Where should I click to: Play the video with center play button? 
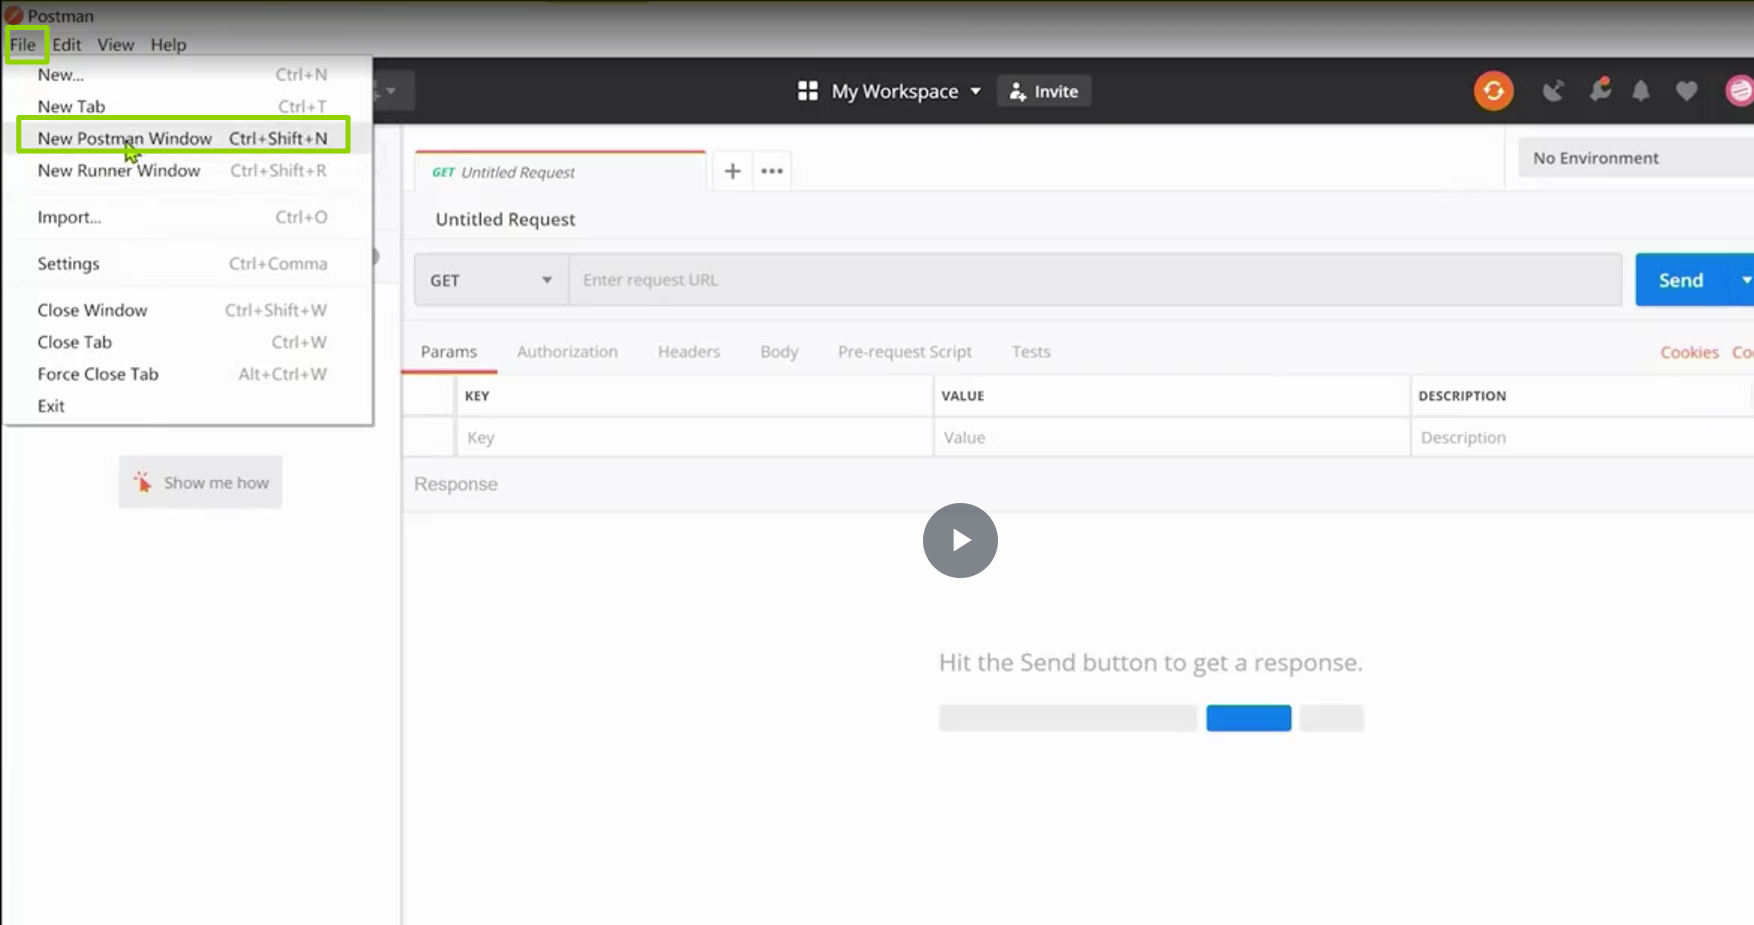pos(960,541)
